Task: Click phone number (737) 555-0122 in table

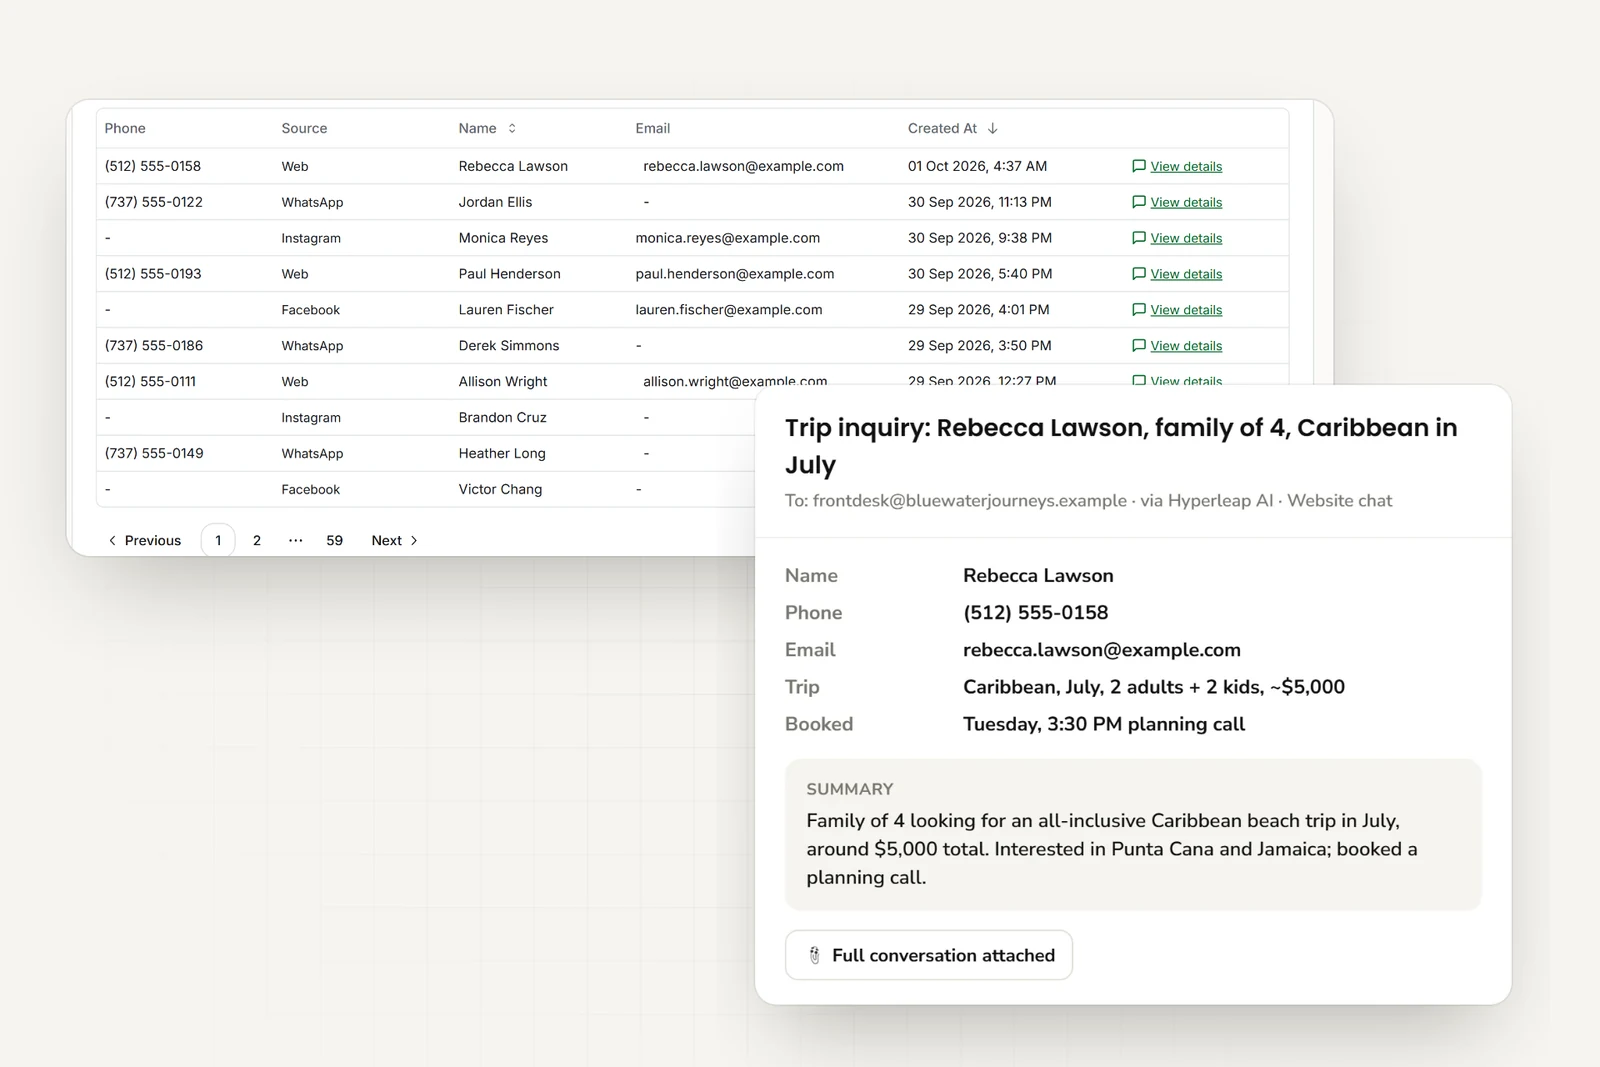Action: click(154, 202)
